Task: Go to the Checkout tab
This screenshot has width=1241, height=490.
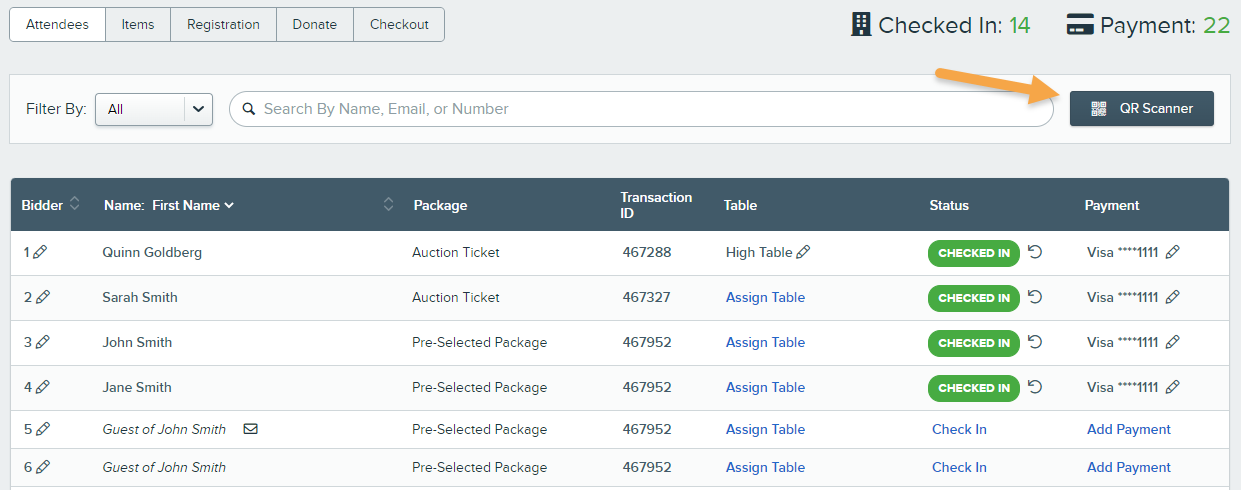Action: [399, 25]
